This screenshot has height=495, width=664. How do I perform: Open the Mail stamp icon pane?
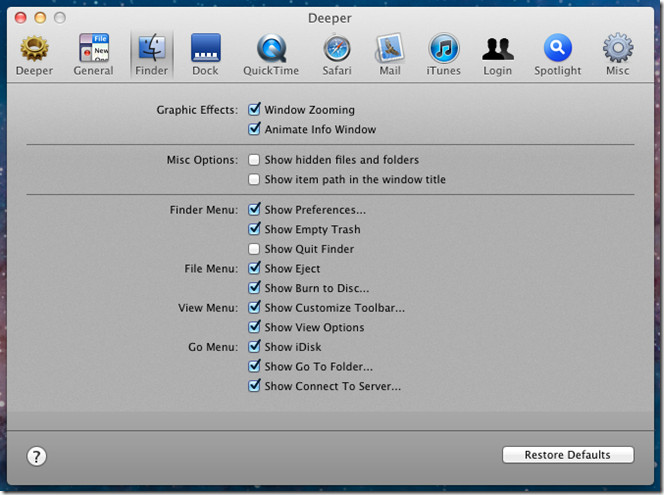pos(390,55)
